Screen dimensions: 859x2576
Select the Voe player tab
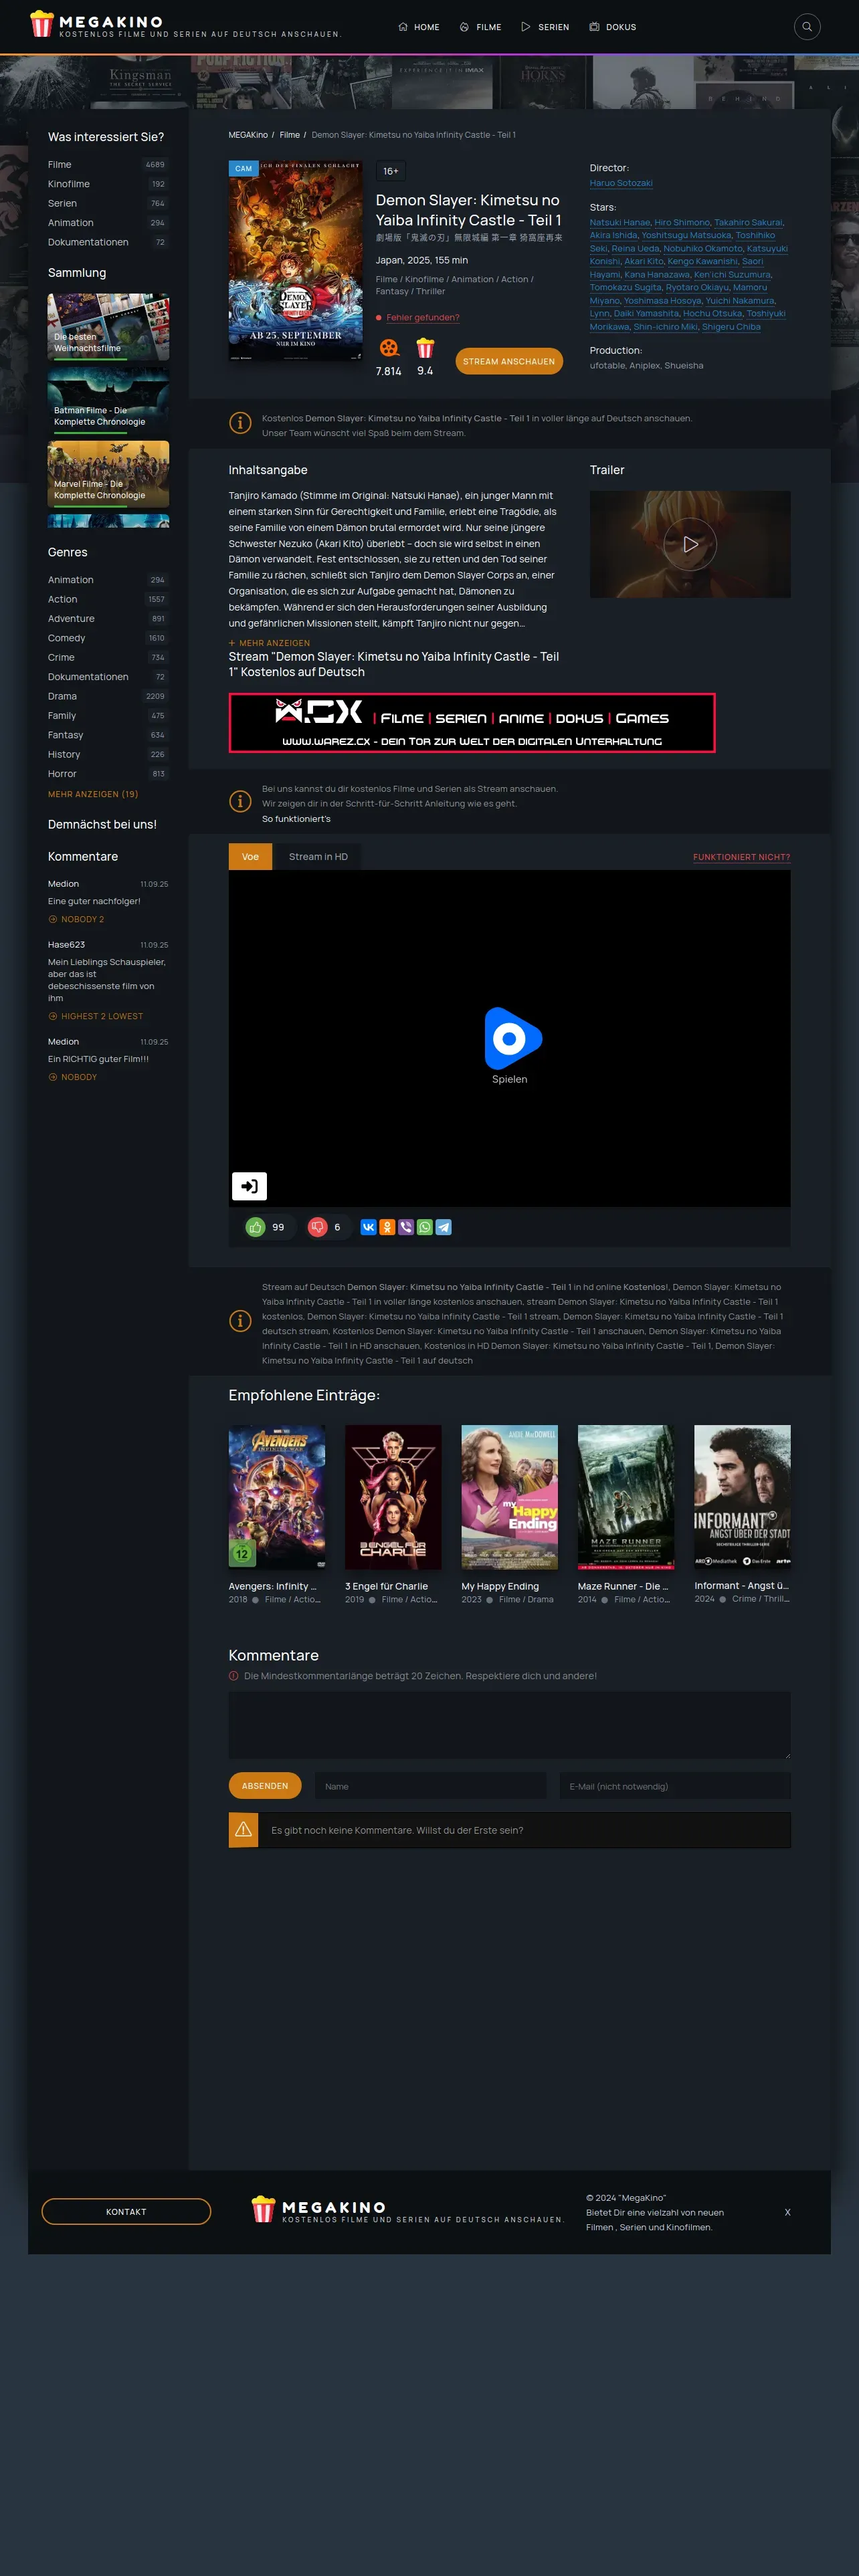tap(250, 857)
